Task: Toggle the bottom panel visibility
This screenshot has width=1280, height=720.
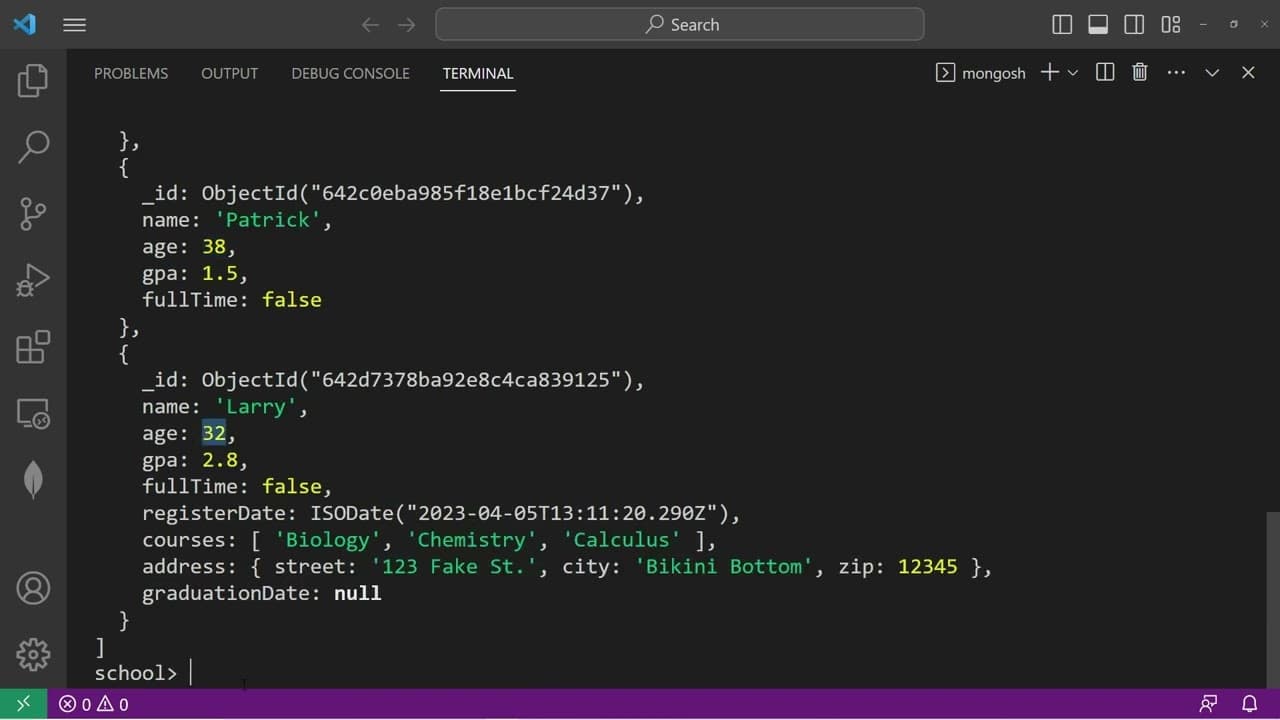Action: (1098, 25)
